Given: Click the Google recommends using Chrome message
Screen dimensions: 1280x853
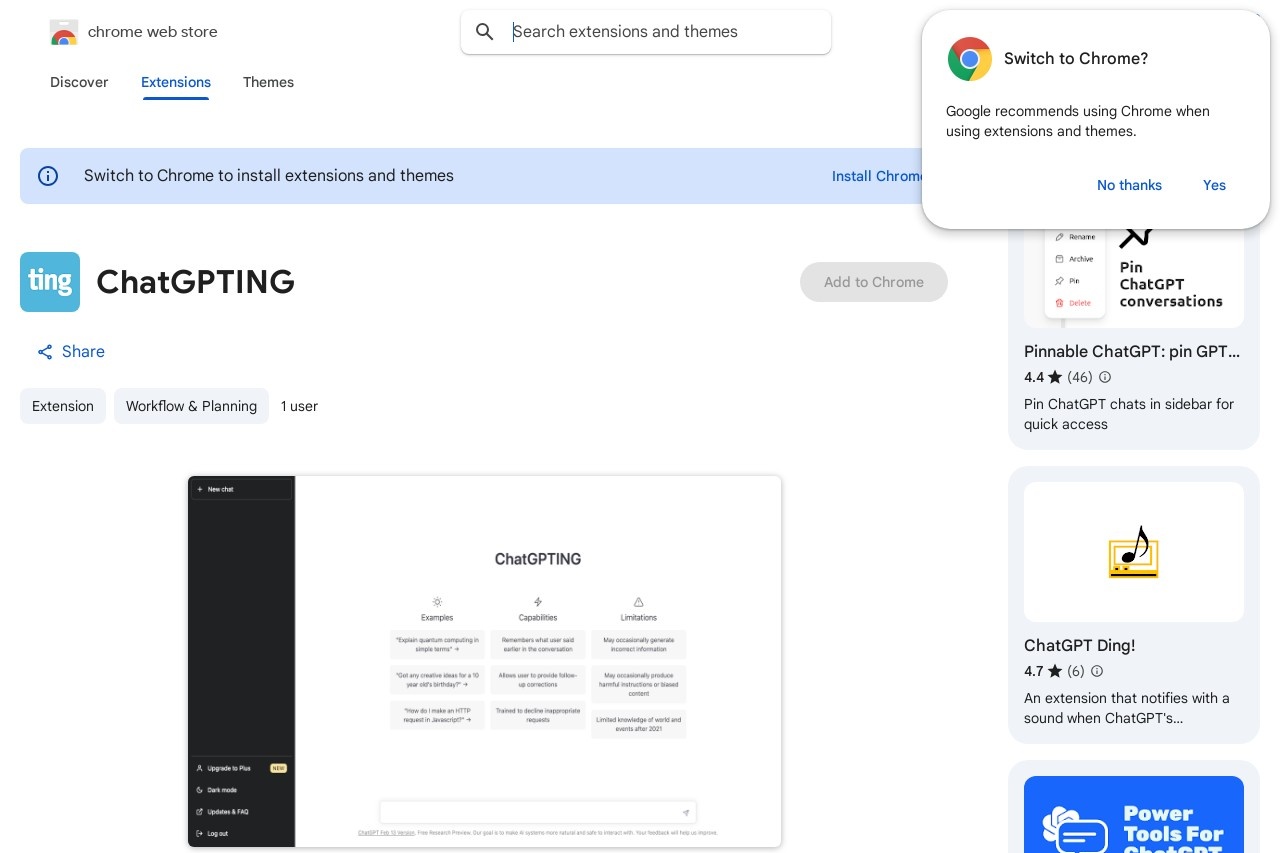Looking at the screenshot, I should [x=1078, y=121].
